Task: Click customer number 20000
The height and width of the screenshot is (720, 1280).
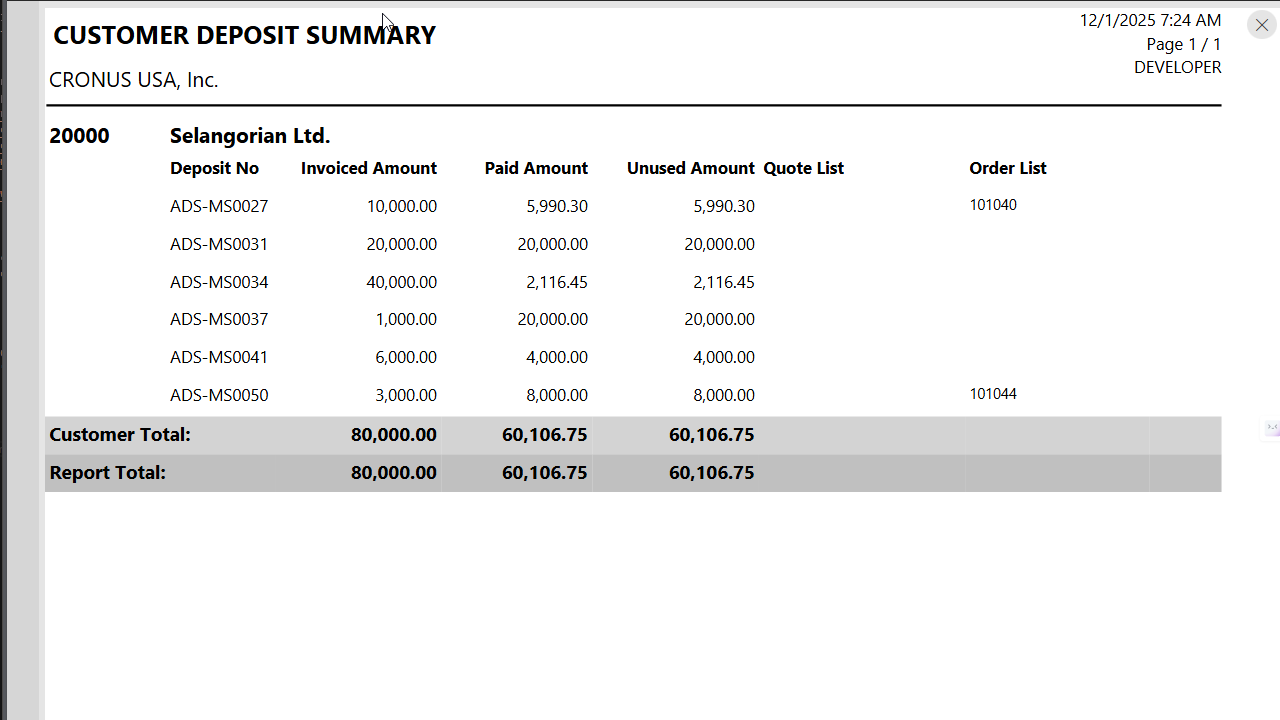Action: (79, 136)
